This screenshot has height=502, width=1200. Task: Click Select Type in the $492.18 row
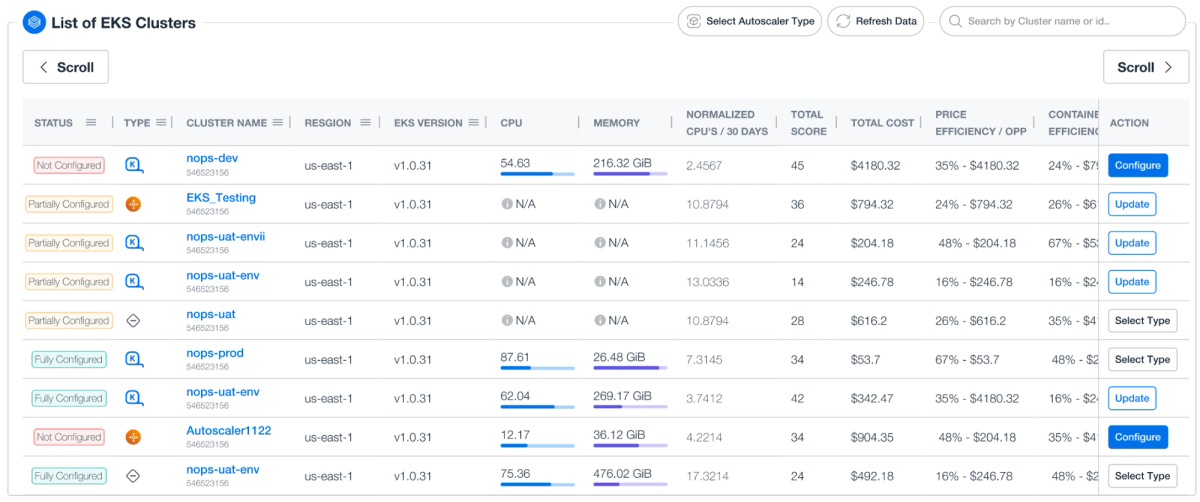tap(1143, 476)
